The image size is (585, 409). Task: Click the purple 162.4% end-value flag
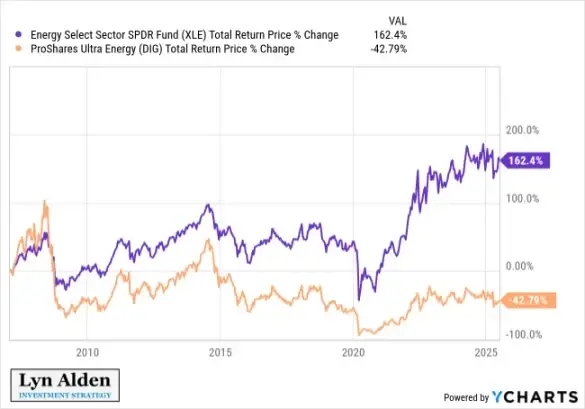[x=525, y=161]
